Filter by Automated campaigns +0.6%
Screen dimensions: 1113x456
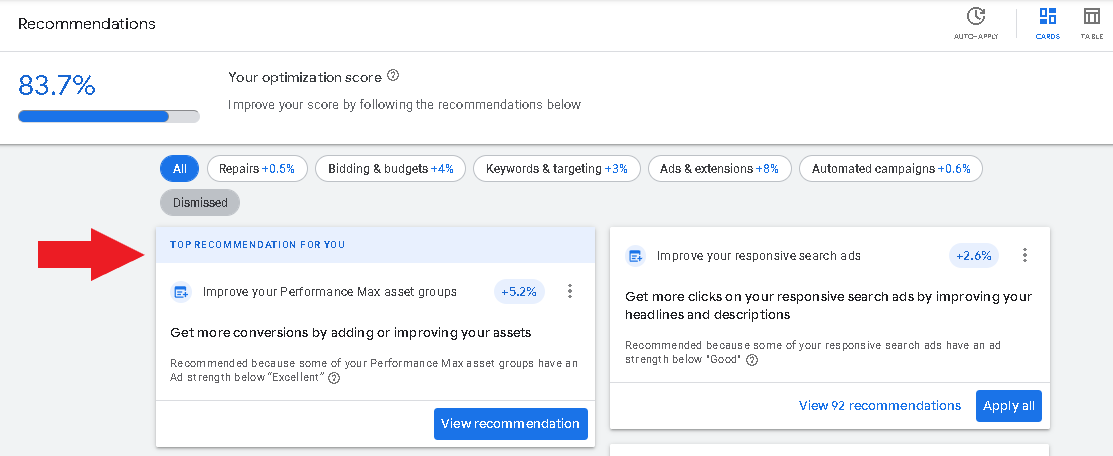[891, 169]
